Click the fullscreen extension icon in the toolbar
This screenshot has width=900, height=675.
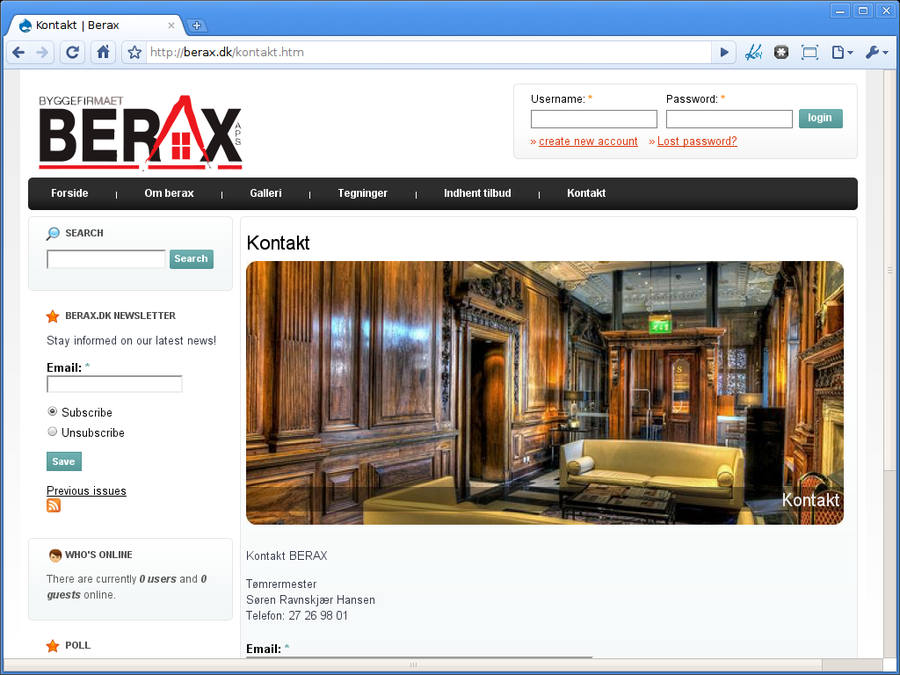pos(810,53)
